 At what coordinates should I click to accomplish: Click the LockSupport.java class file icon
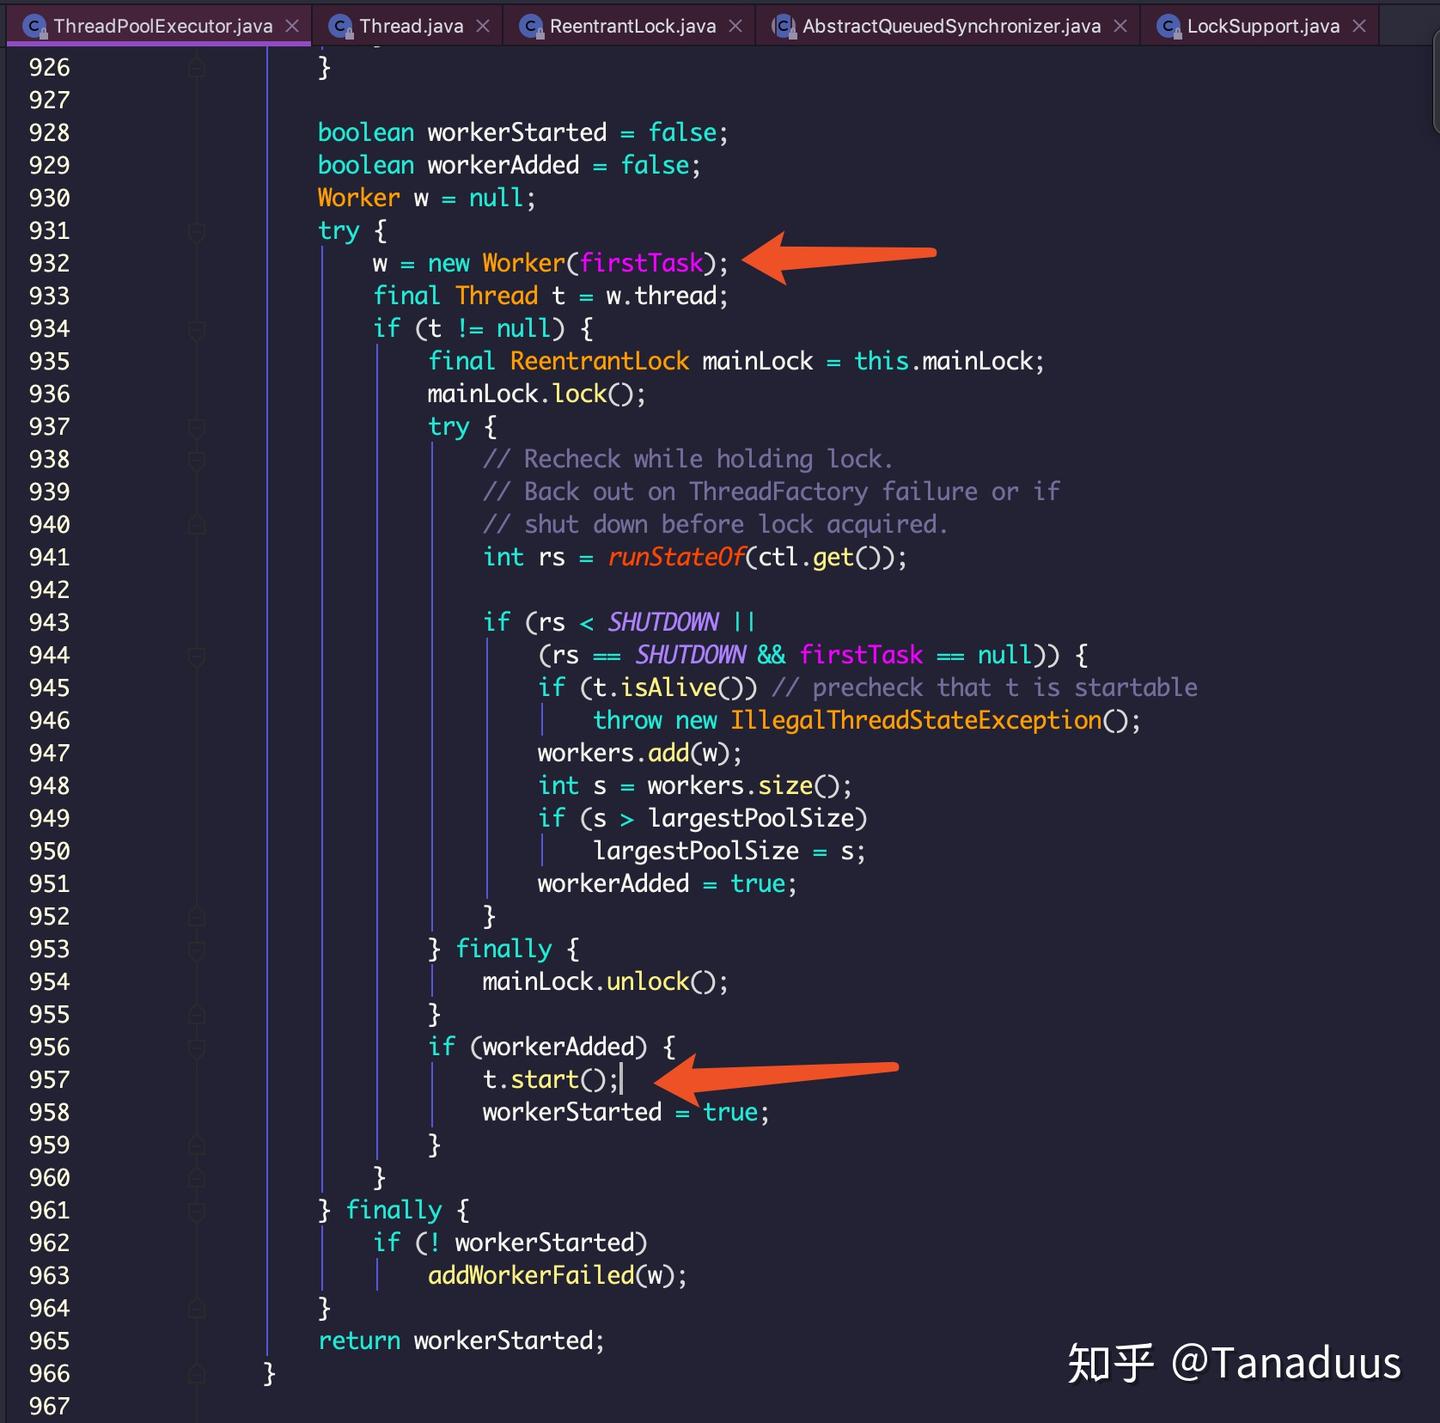[x=1169, y=26]
